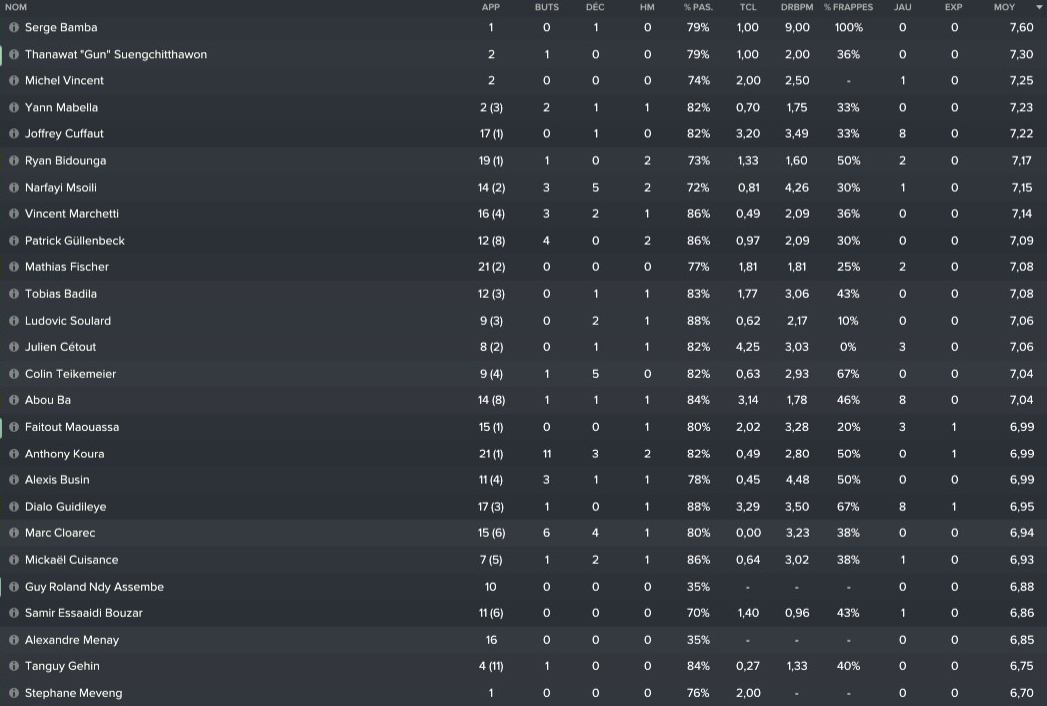Image resolution: width=1047 pixels, height=706 pixels.
Task: Sort by APP column header
Action: point(491,7)
